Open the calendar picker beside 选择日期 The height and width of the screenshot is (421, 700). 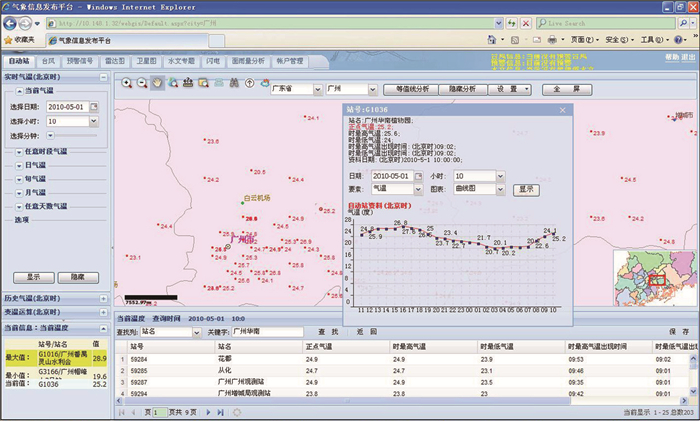tap(98, 106)
